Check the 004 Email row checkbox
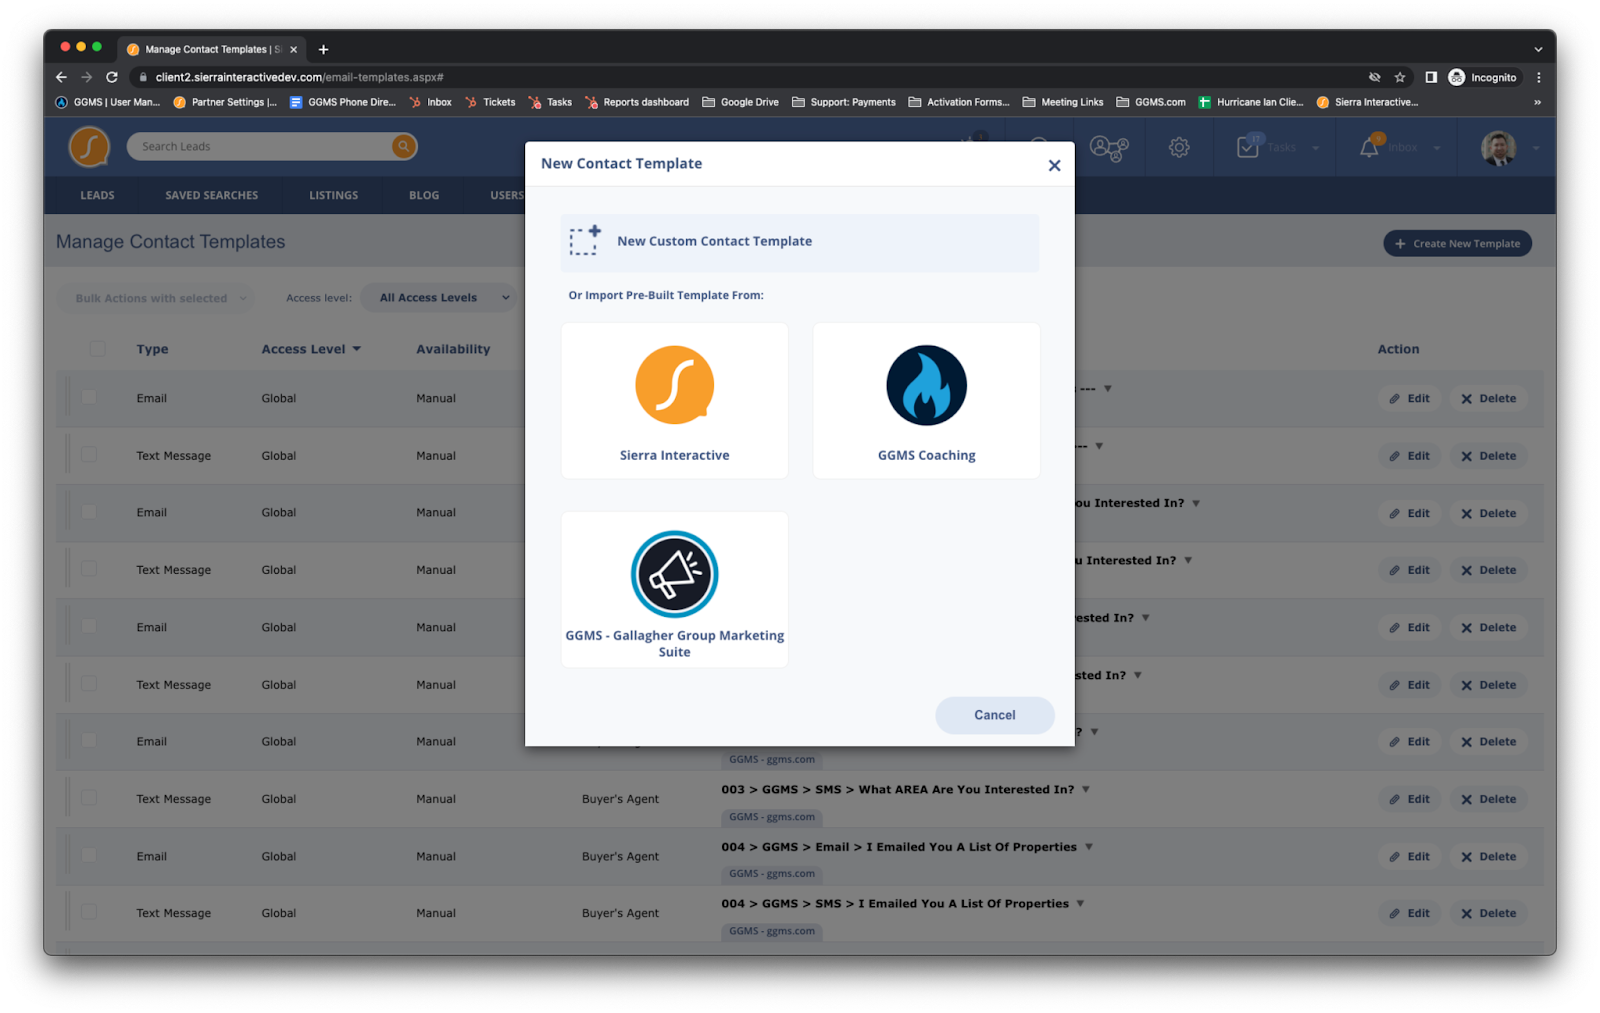Image resolution: width=1600 pixels, height=1013 pixels. point(89,855)
